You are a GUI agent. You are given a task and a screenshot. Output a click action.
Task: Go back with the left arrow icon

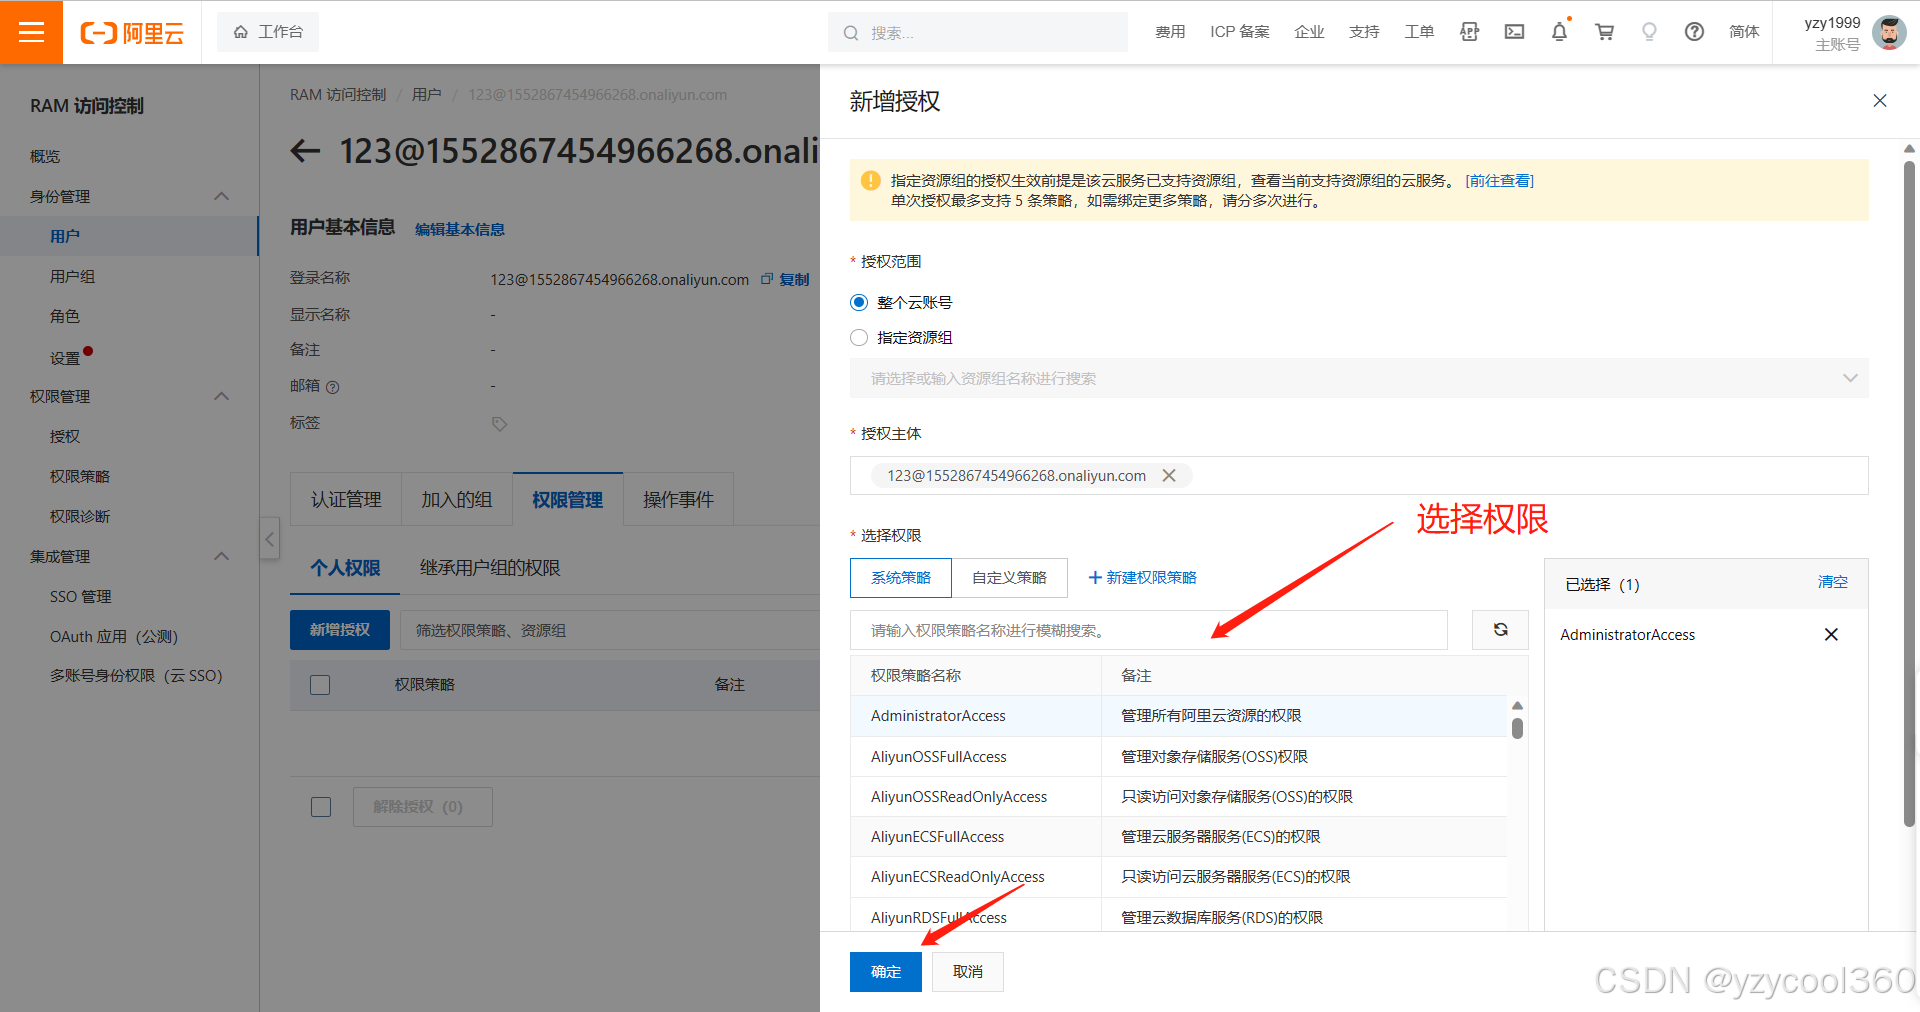click(305, 151)
